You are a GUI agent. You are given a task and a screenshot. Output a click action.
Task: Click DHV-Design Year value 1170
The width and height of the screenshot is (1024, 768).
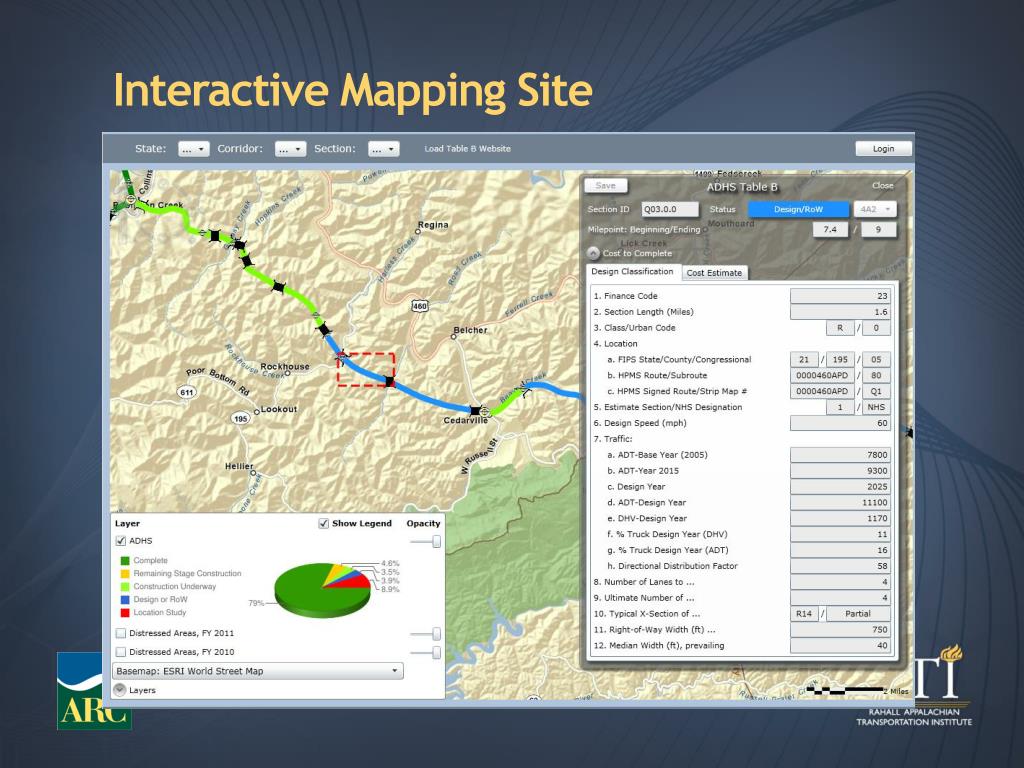tap(840, 518)
